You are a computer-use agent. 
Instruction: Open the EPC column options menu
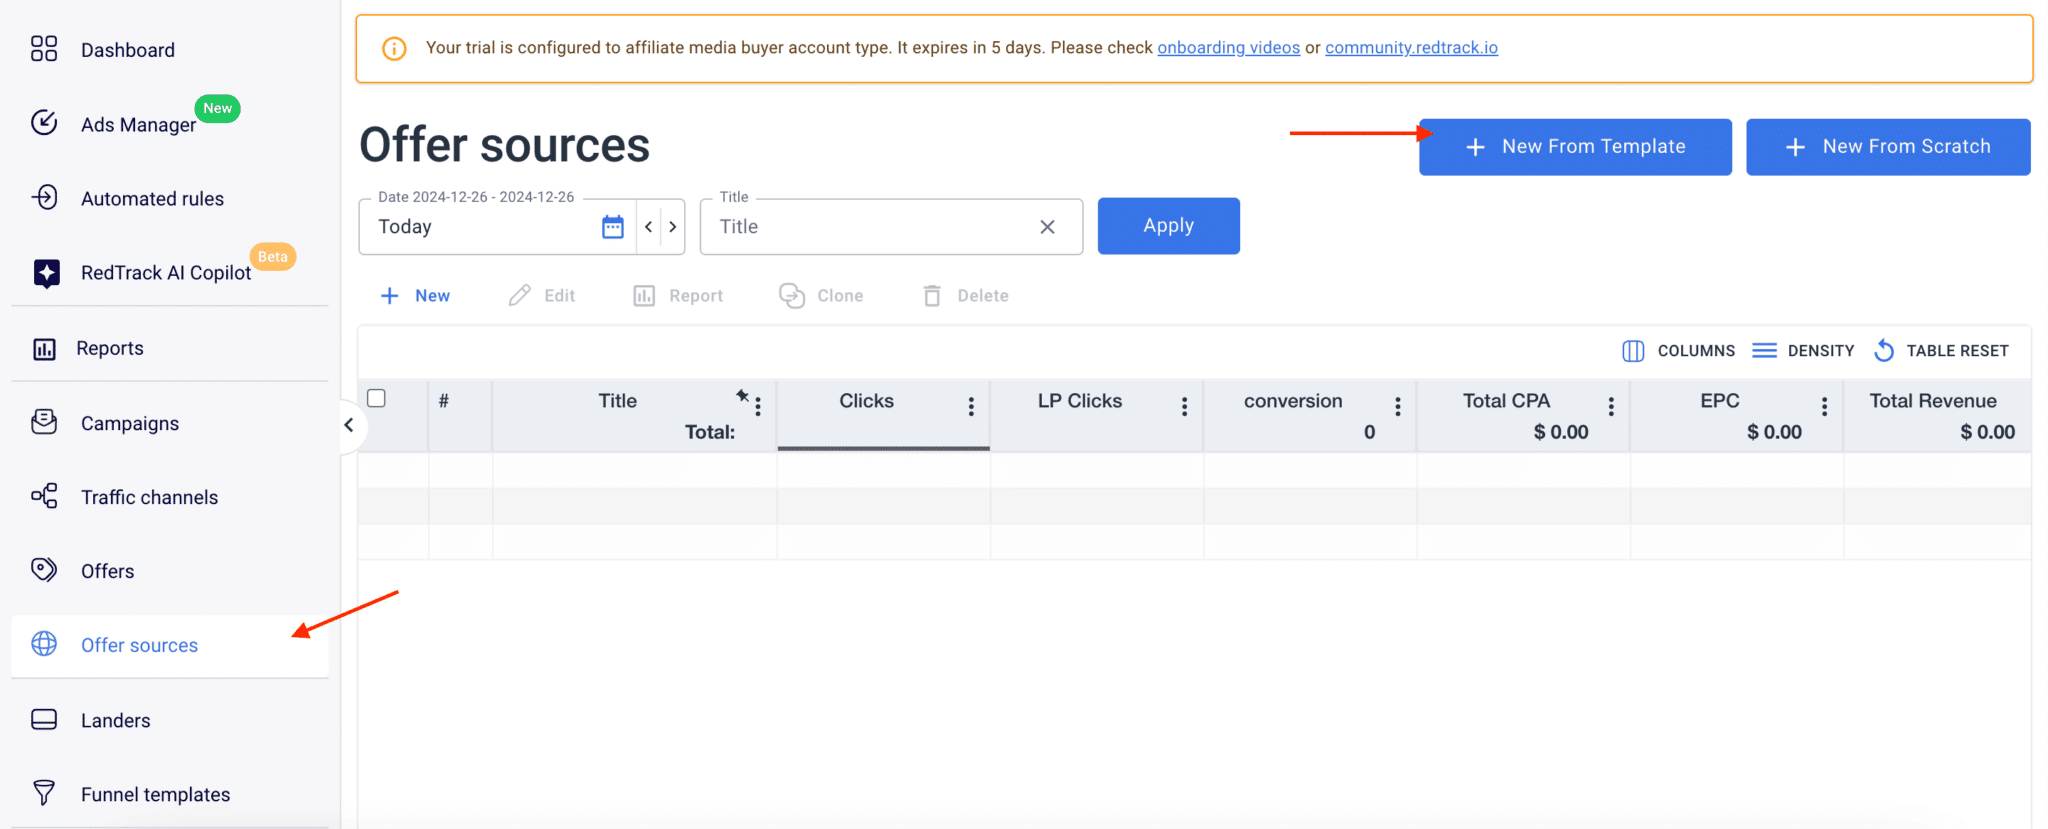point(1825,406)
